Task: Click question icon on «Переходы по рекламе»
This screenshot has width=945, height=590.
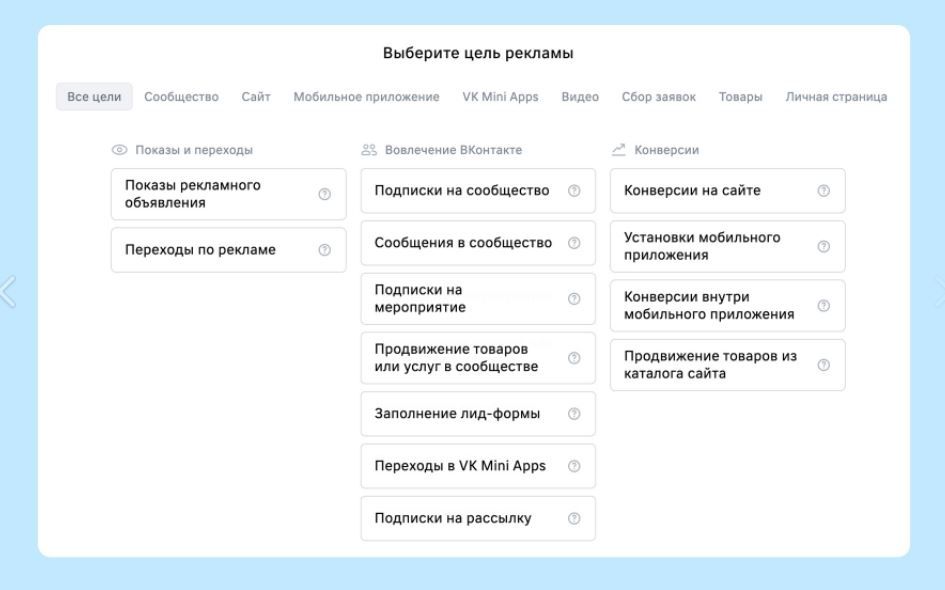Action: coord(323,250)
